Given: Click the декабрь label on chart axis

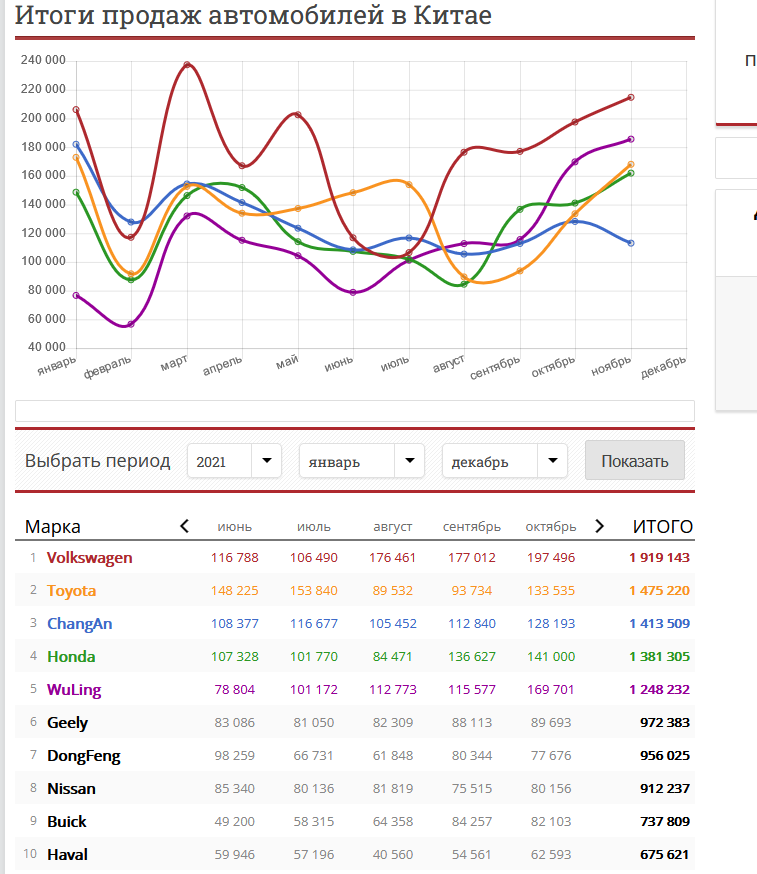Looking at the screenshot, I should tap(663, 367).
